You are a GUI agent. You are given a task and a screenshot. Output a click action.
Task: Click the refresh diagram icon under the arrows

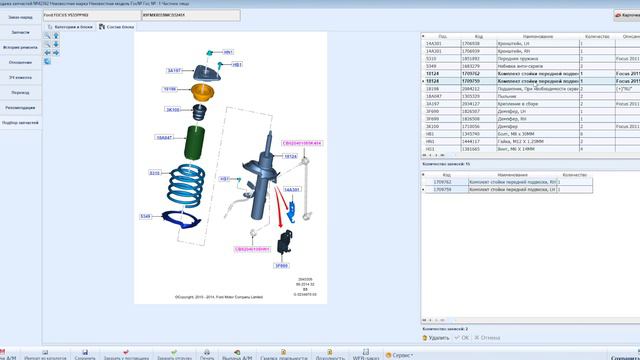(x=47, y=61)
